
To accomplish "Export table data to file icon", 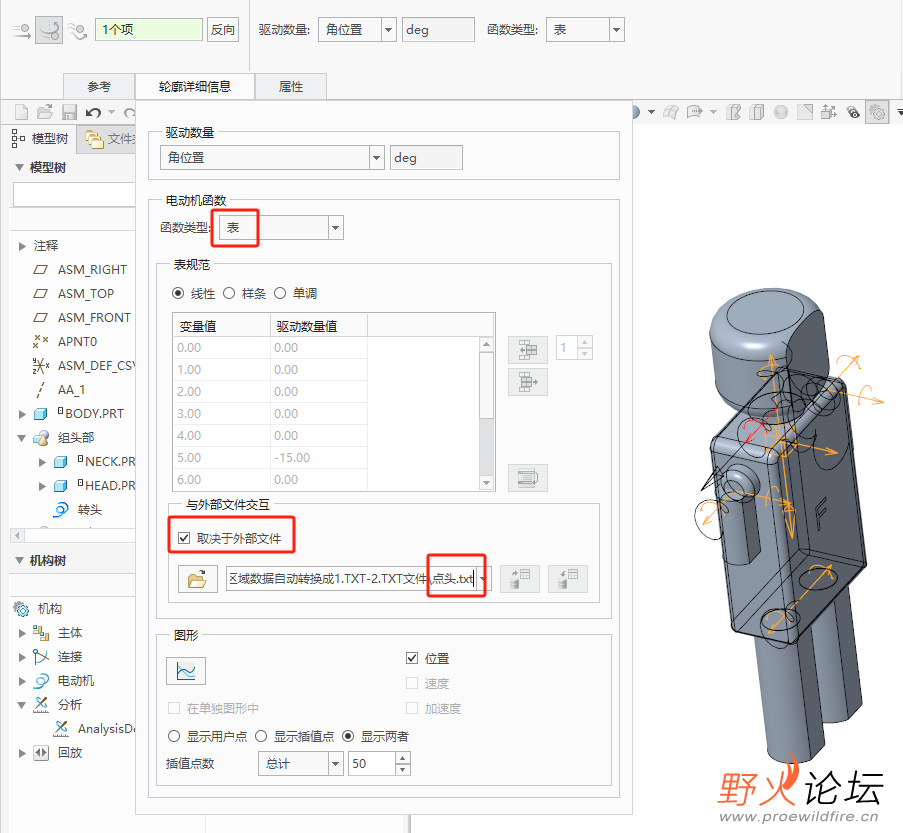I will click(568, 579).
